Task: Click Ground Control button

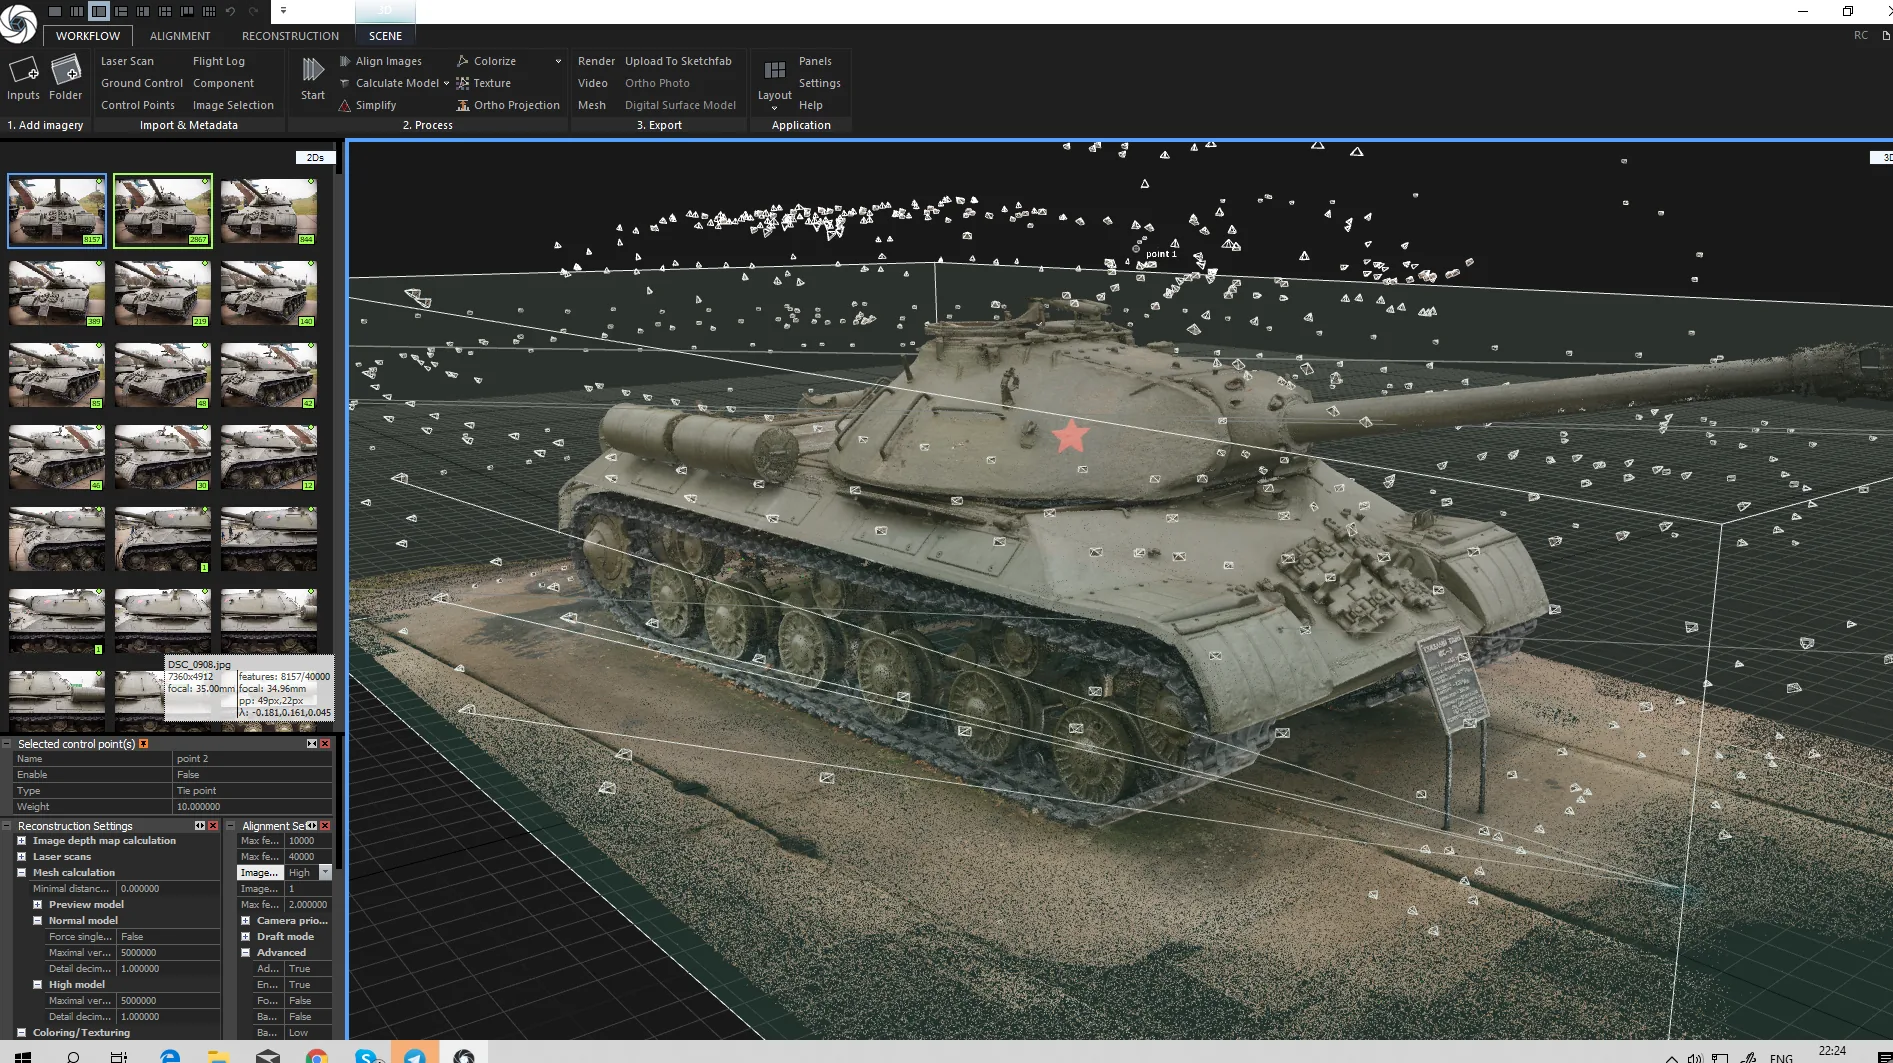Action: [142, 83]
